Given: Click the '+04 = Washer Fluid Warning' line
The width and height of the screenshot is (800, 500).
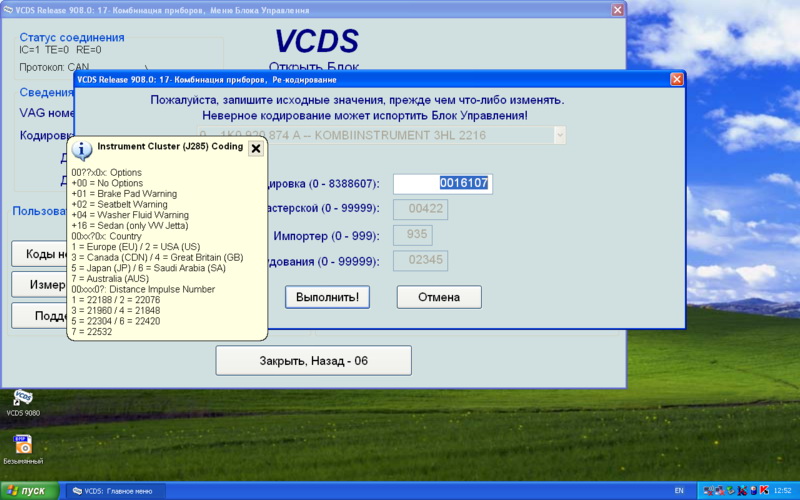Looking at the screenshot, I should pos(130,215).
